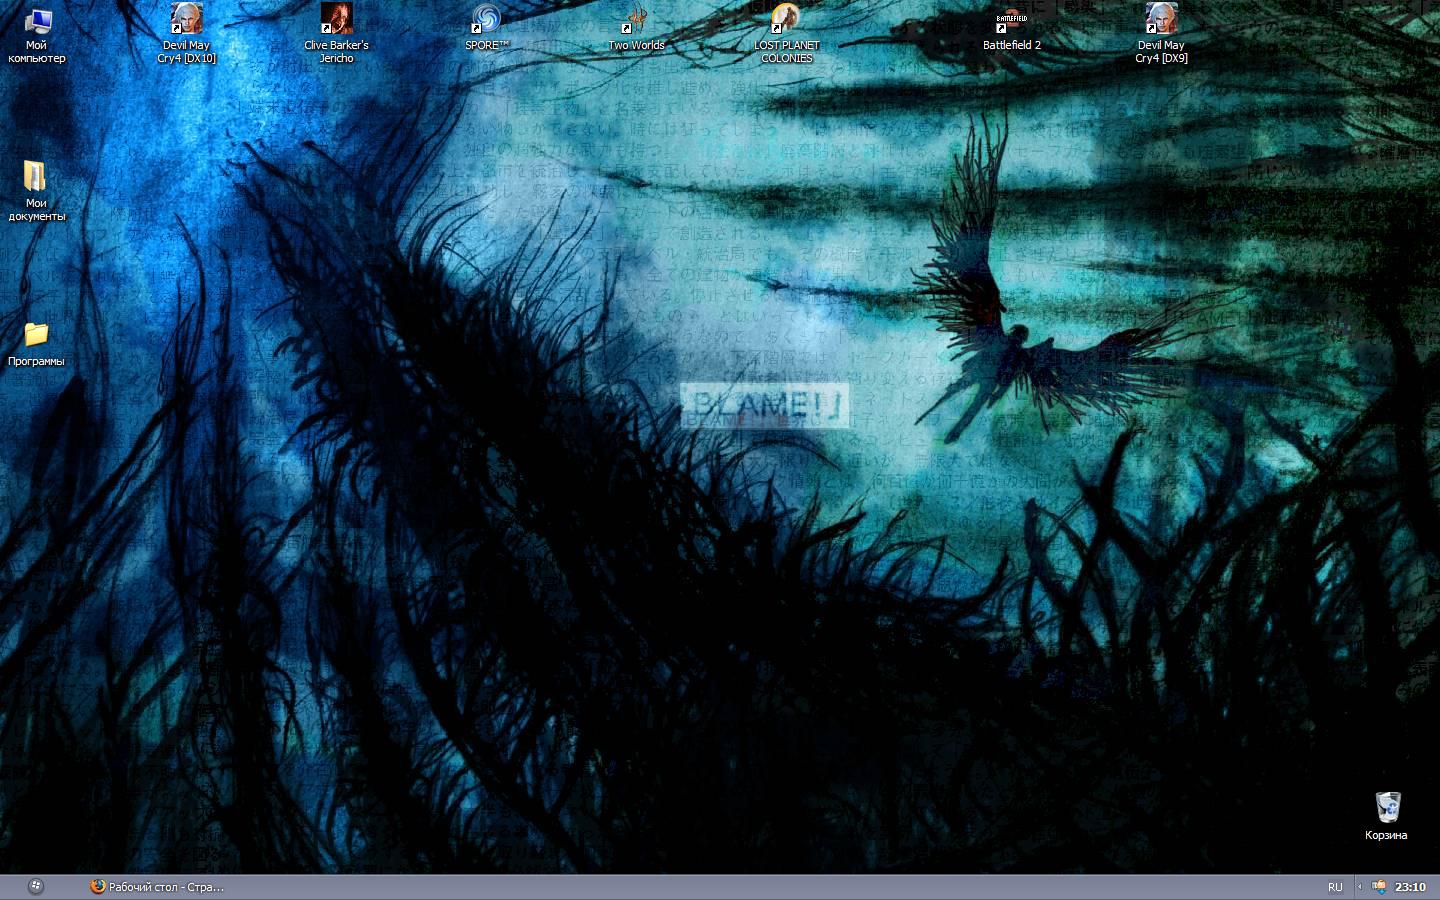1440x900 pixels.
Task: Expand hidden system tray icons arrow
Action: click(1359, 887)
